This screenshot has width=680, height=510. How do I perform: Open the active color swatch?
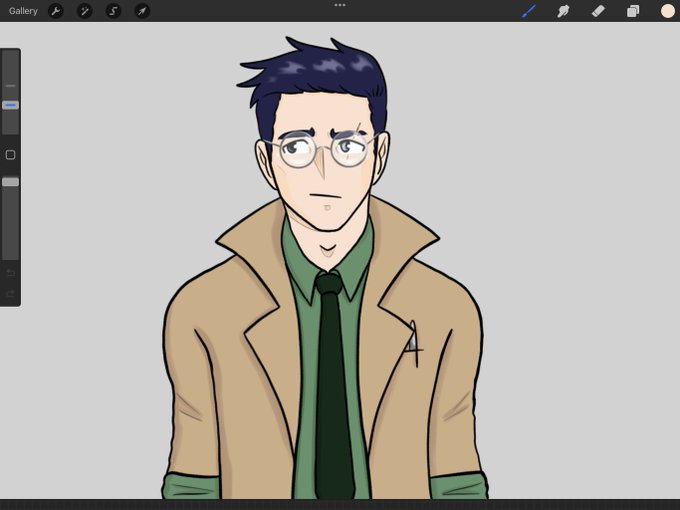click(x=667, y=11)
